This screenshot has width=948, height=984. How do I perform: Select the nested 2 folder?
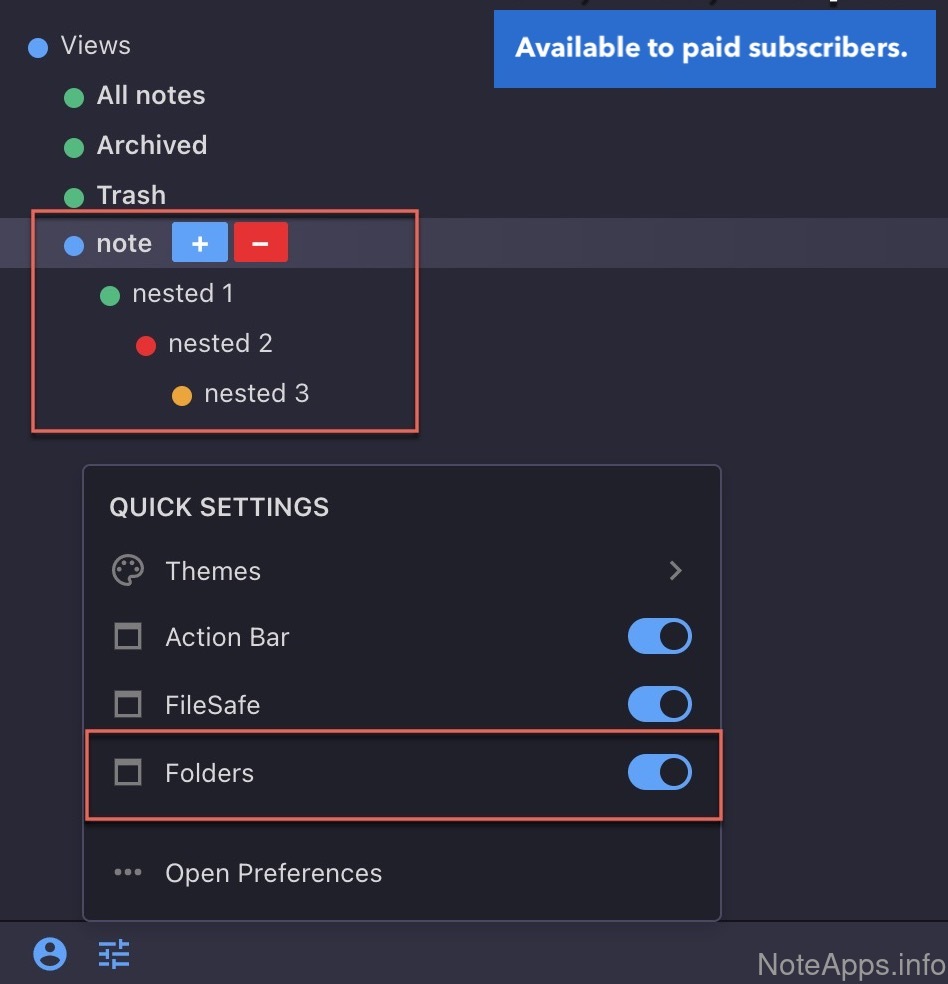pos(220,344)
